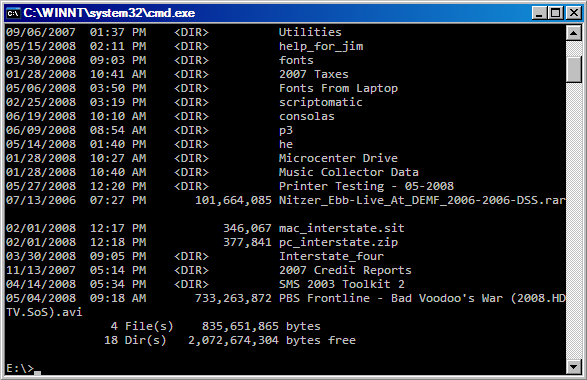
Task: Click the 2,072,674,304 bytes free text
Action: click(x=272, y=340)
